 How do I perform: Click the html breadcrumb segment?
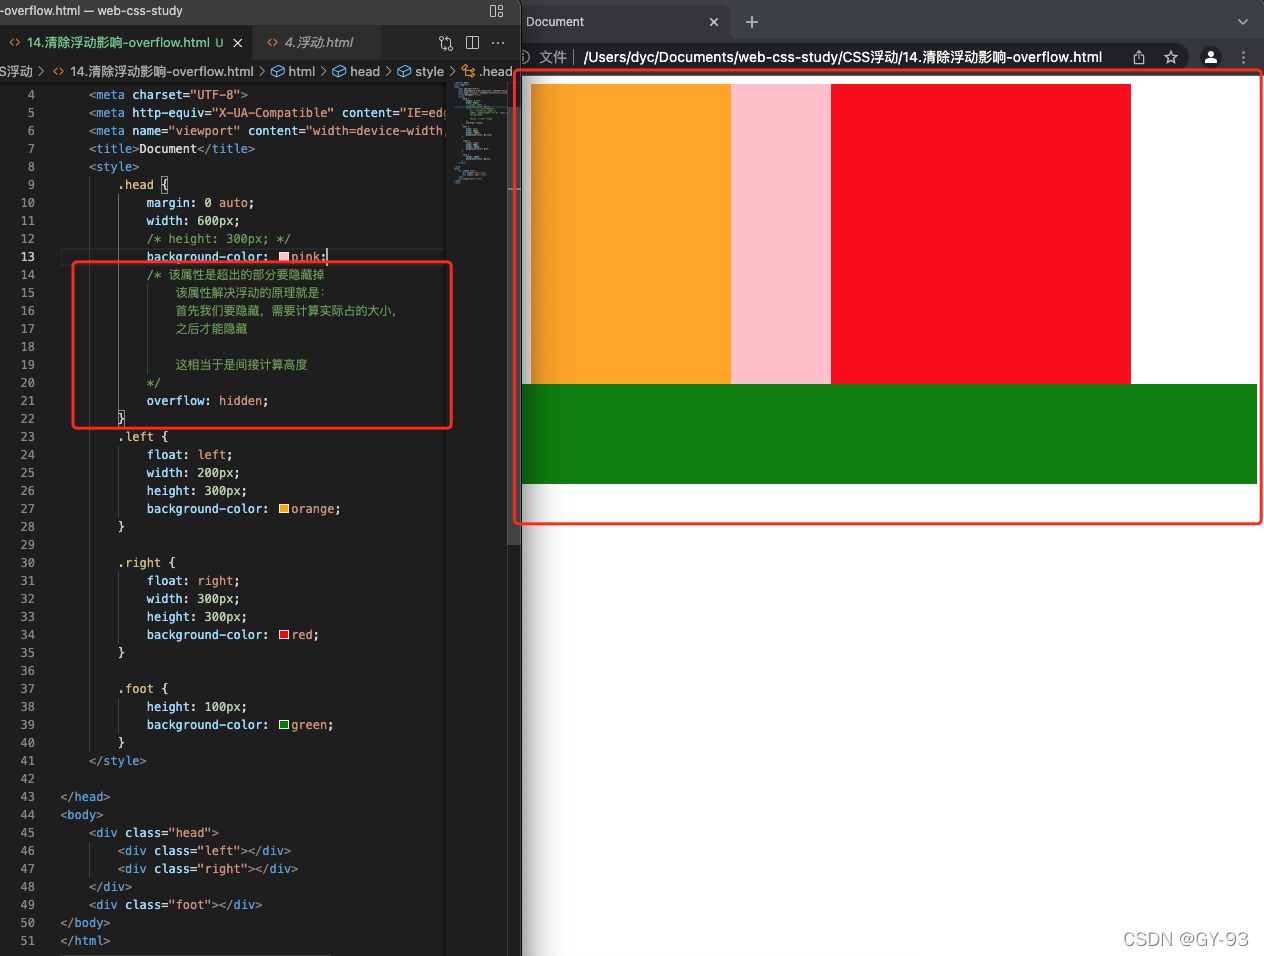click(293, 71)
